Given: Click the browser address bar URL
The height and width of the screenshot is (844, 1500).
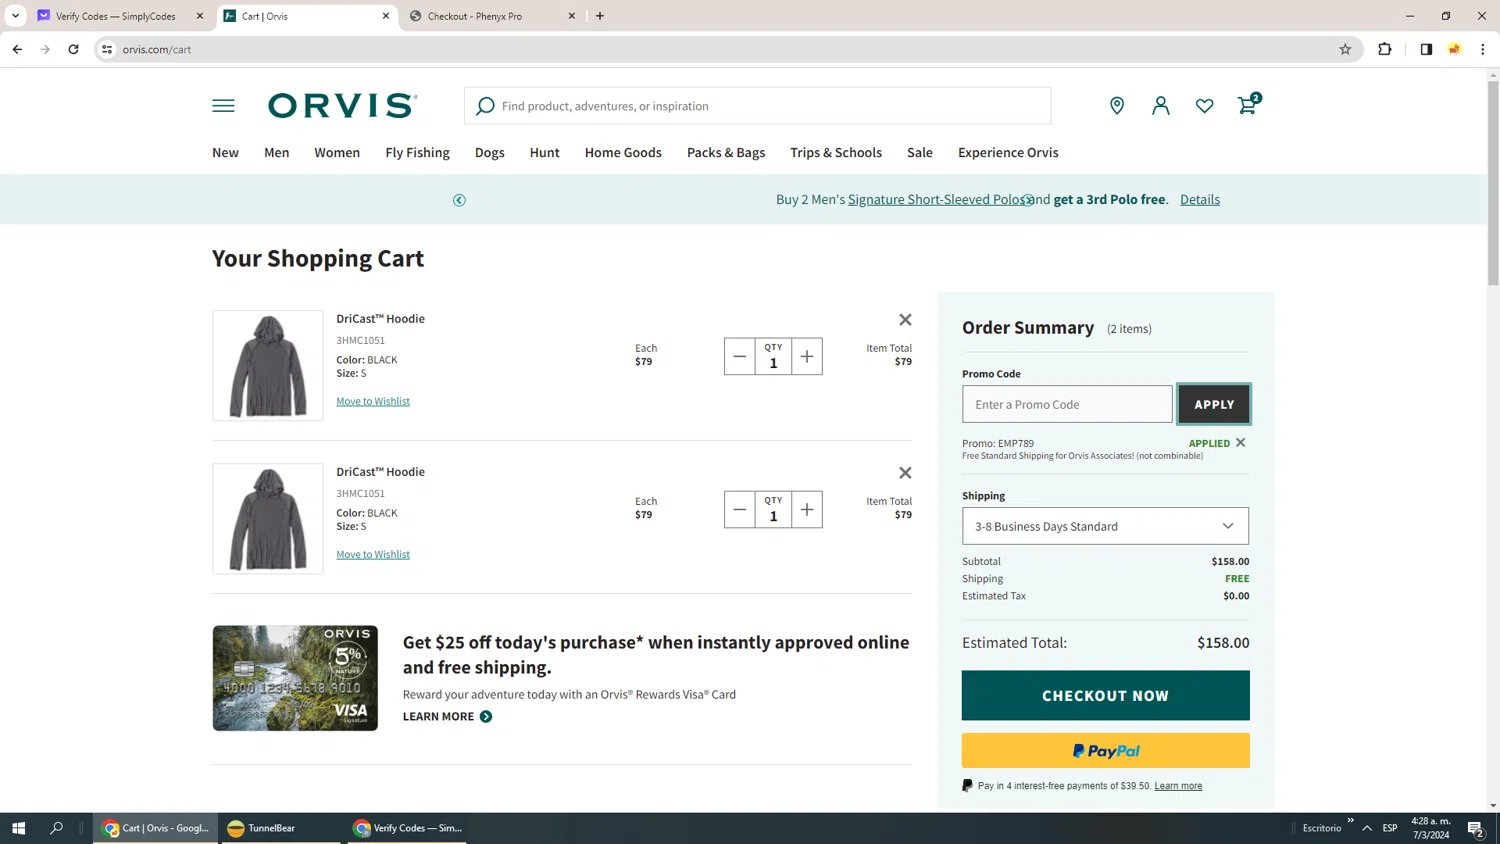Looking at the screenshot, I should [157, 49].
